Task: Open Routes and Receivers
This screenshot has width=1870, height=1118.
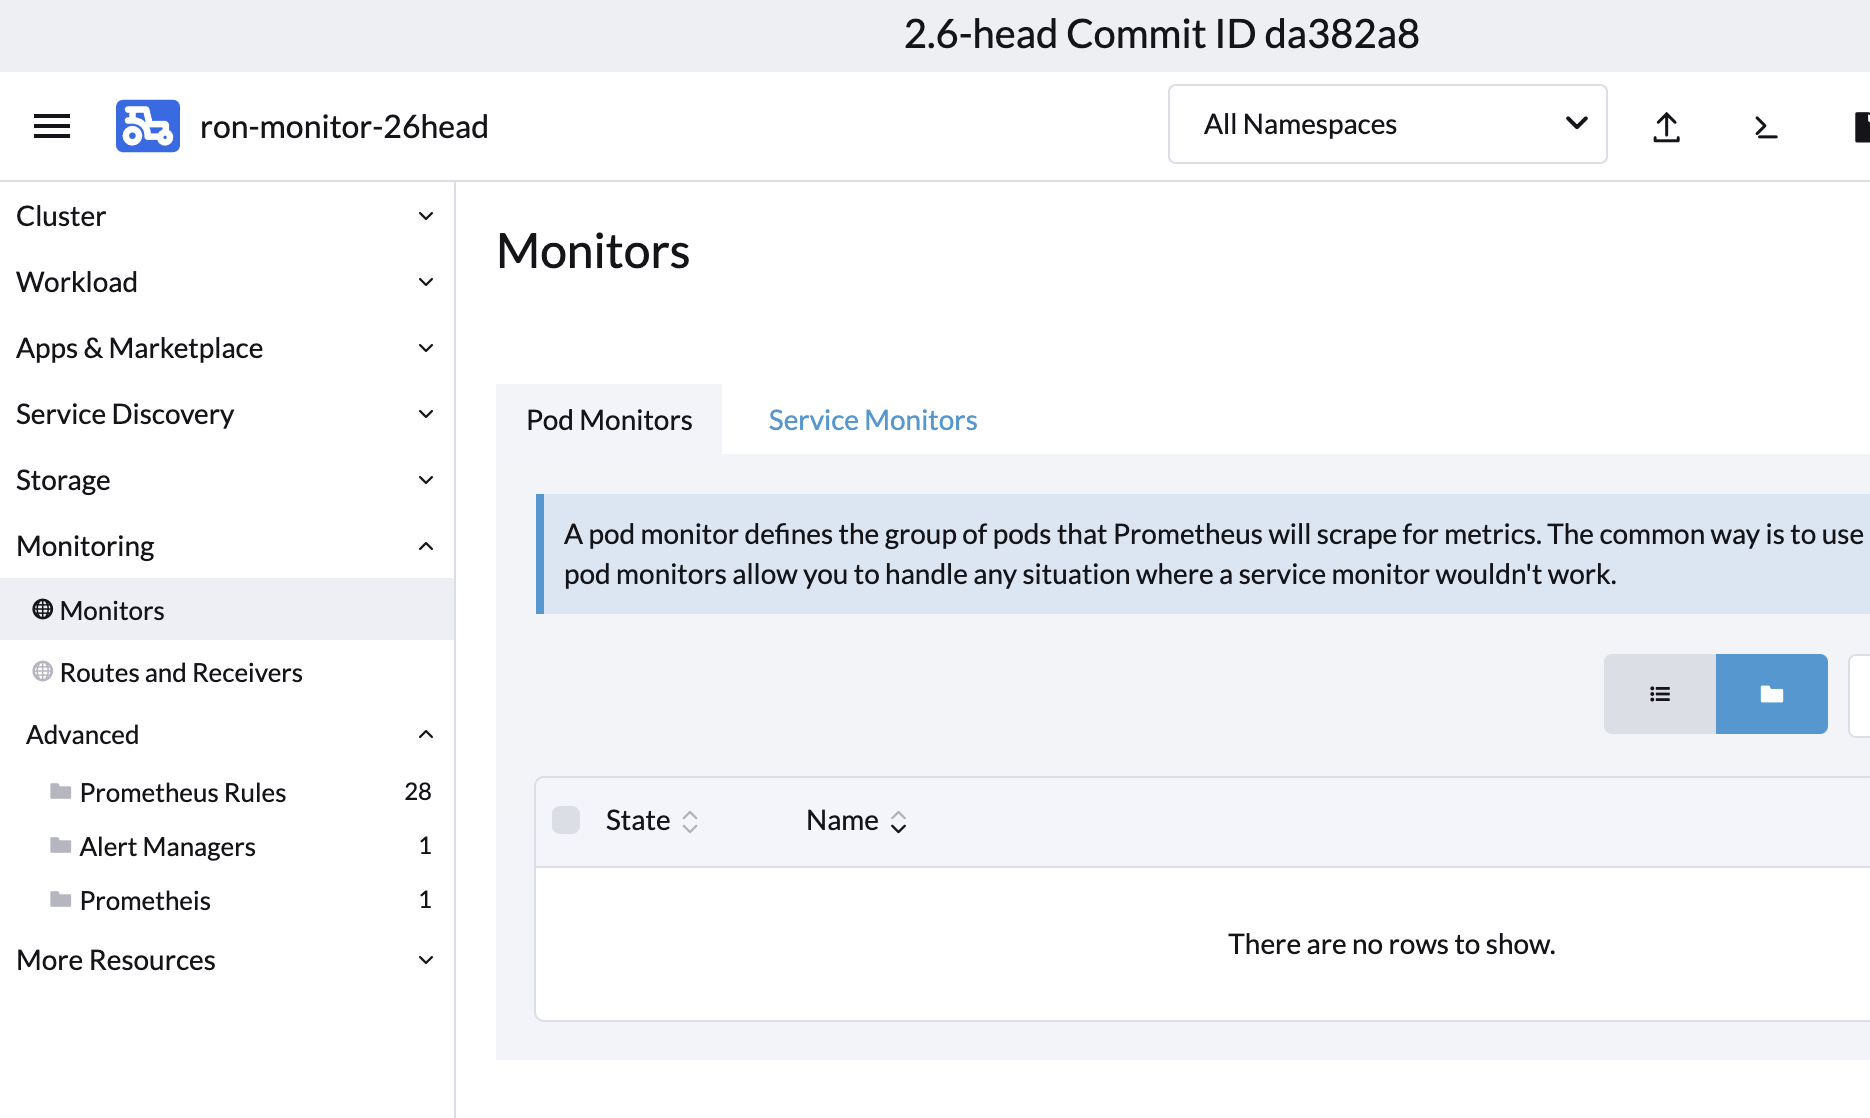Action: (181, 672)
